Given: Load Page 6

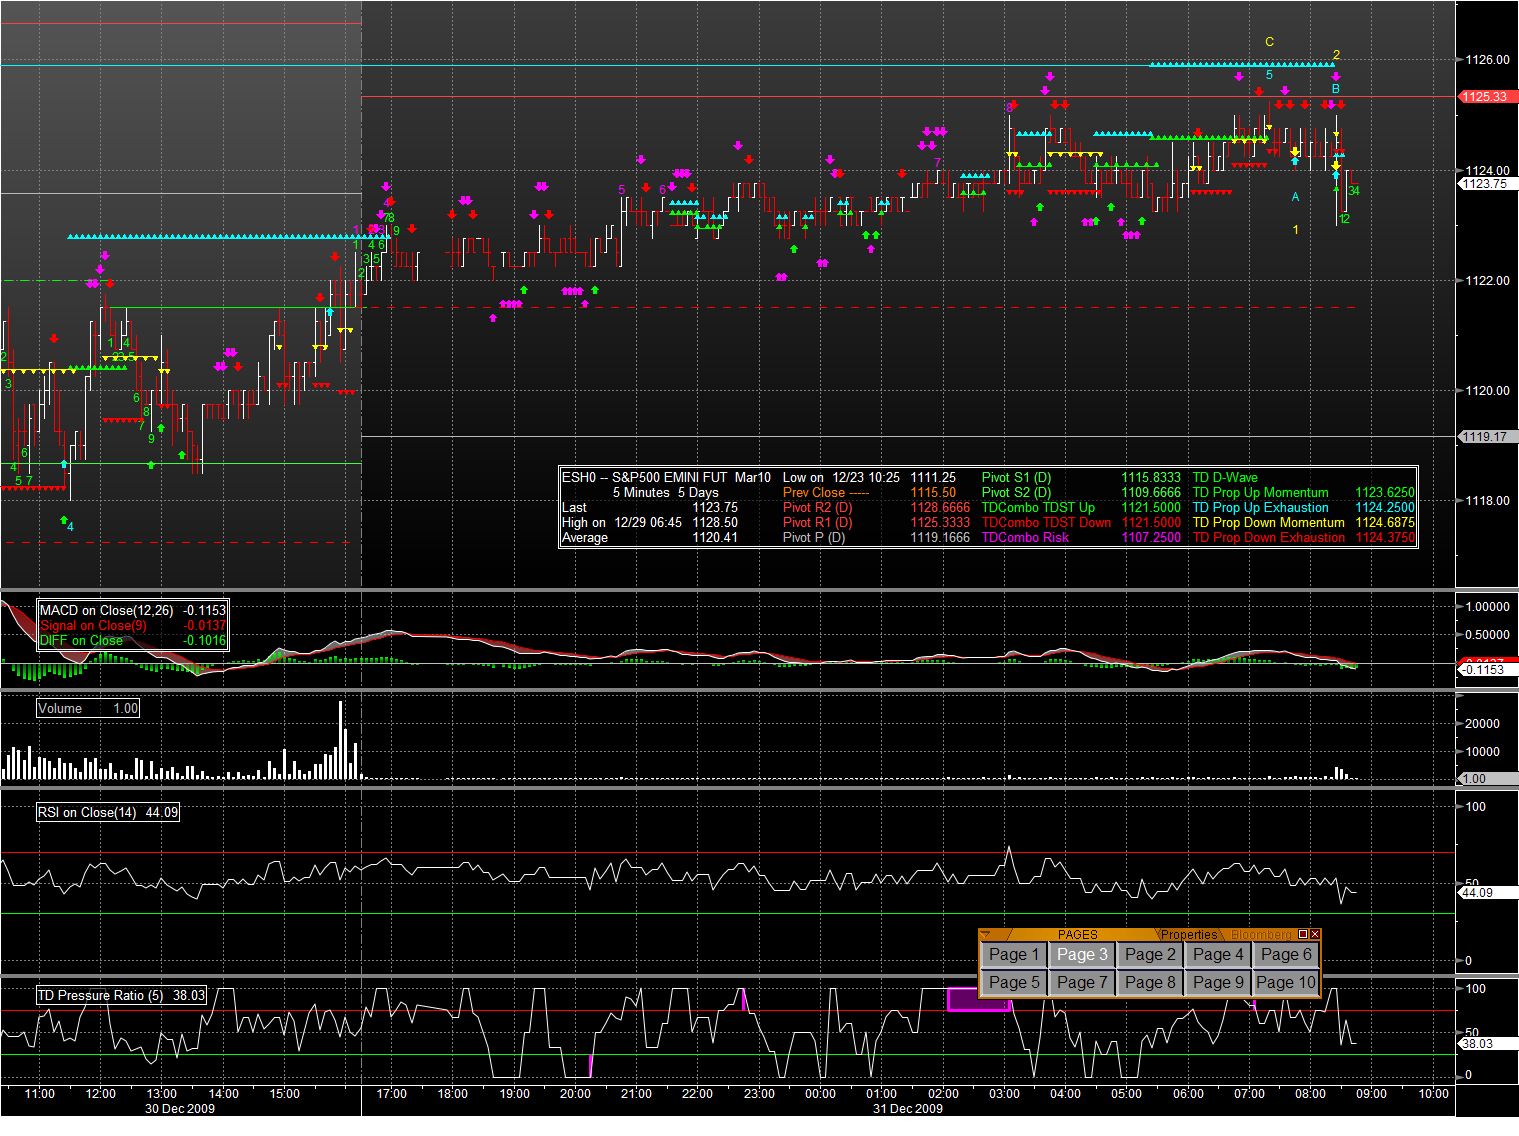Looking at the screenshot, I should [1286, 955].
